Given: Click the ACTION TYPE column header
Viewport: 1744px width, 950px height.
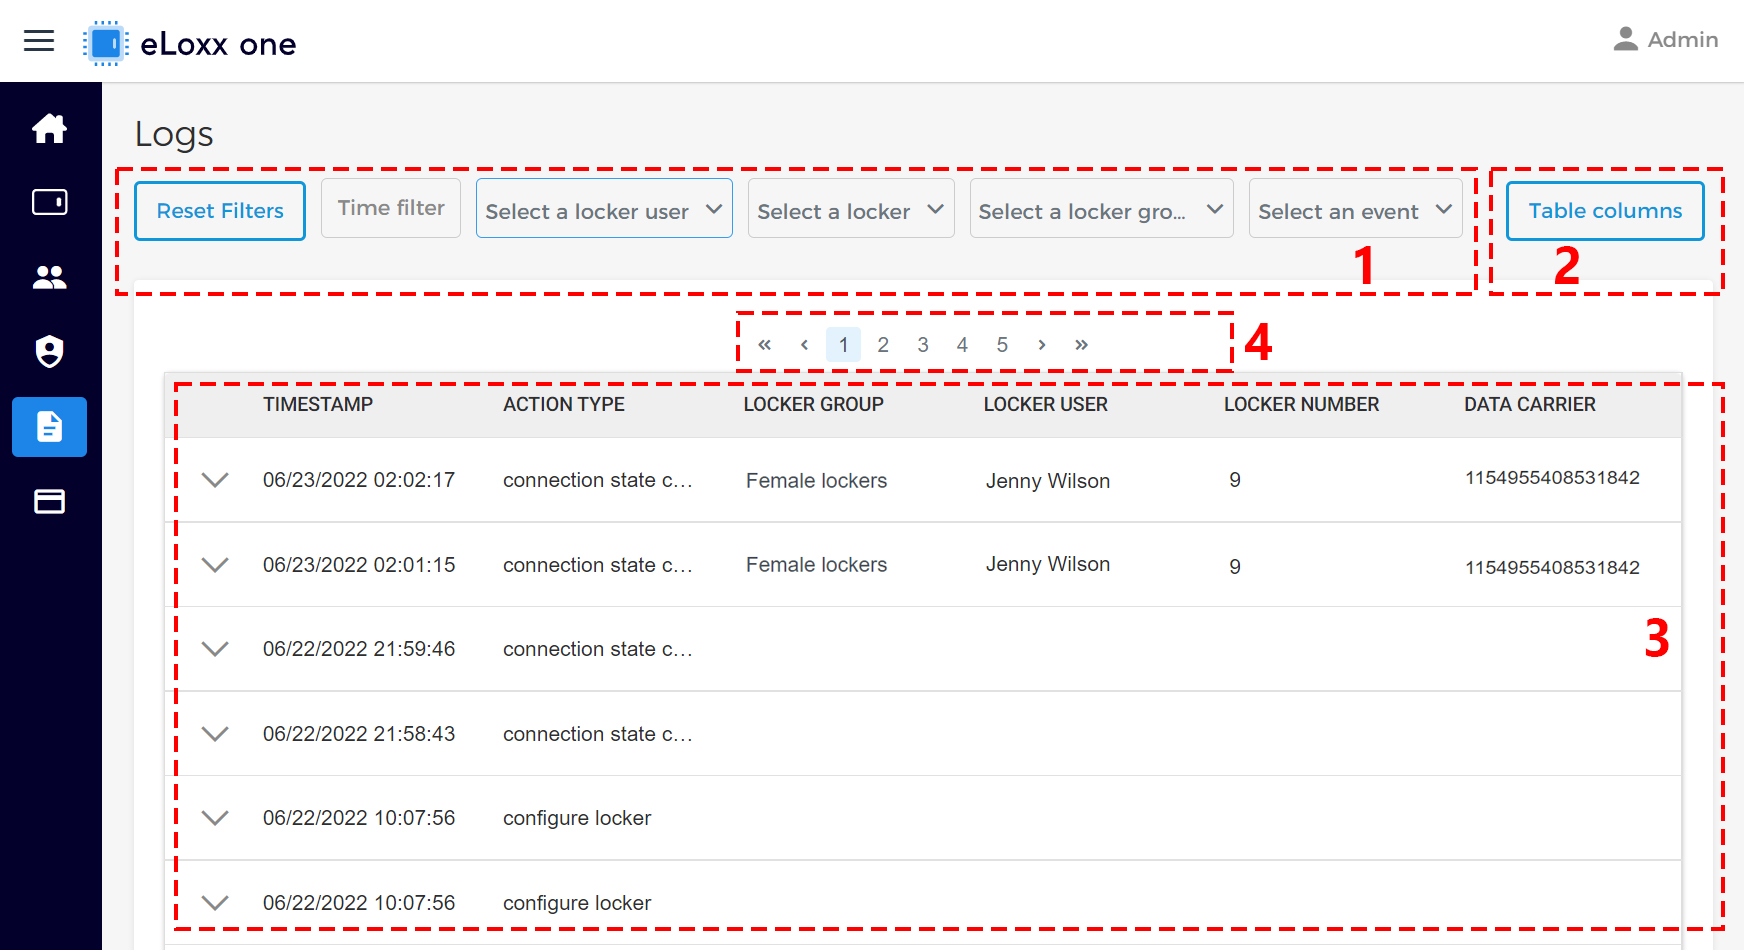Looking at the screenshot, I should (564, 404).
